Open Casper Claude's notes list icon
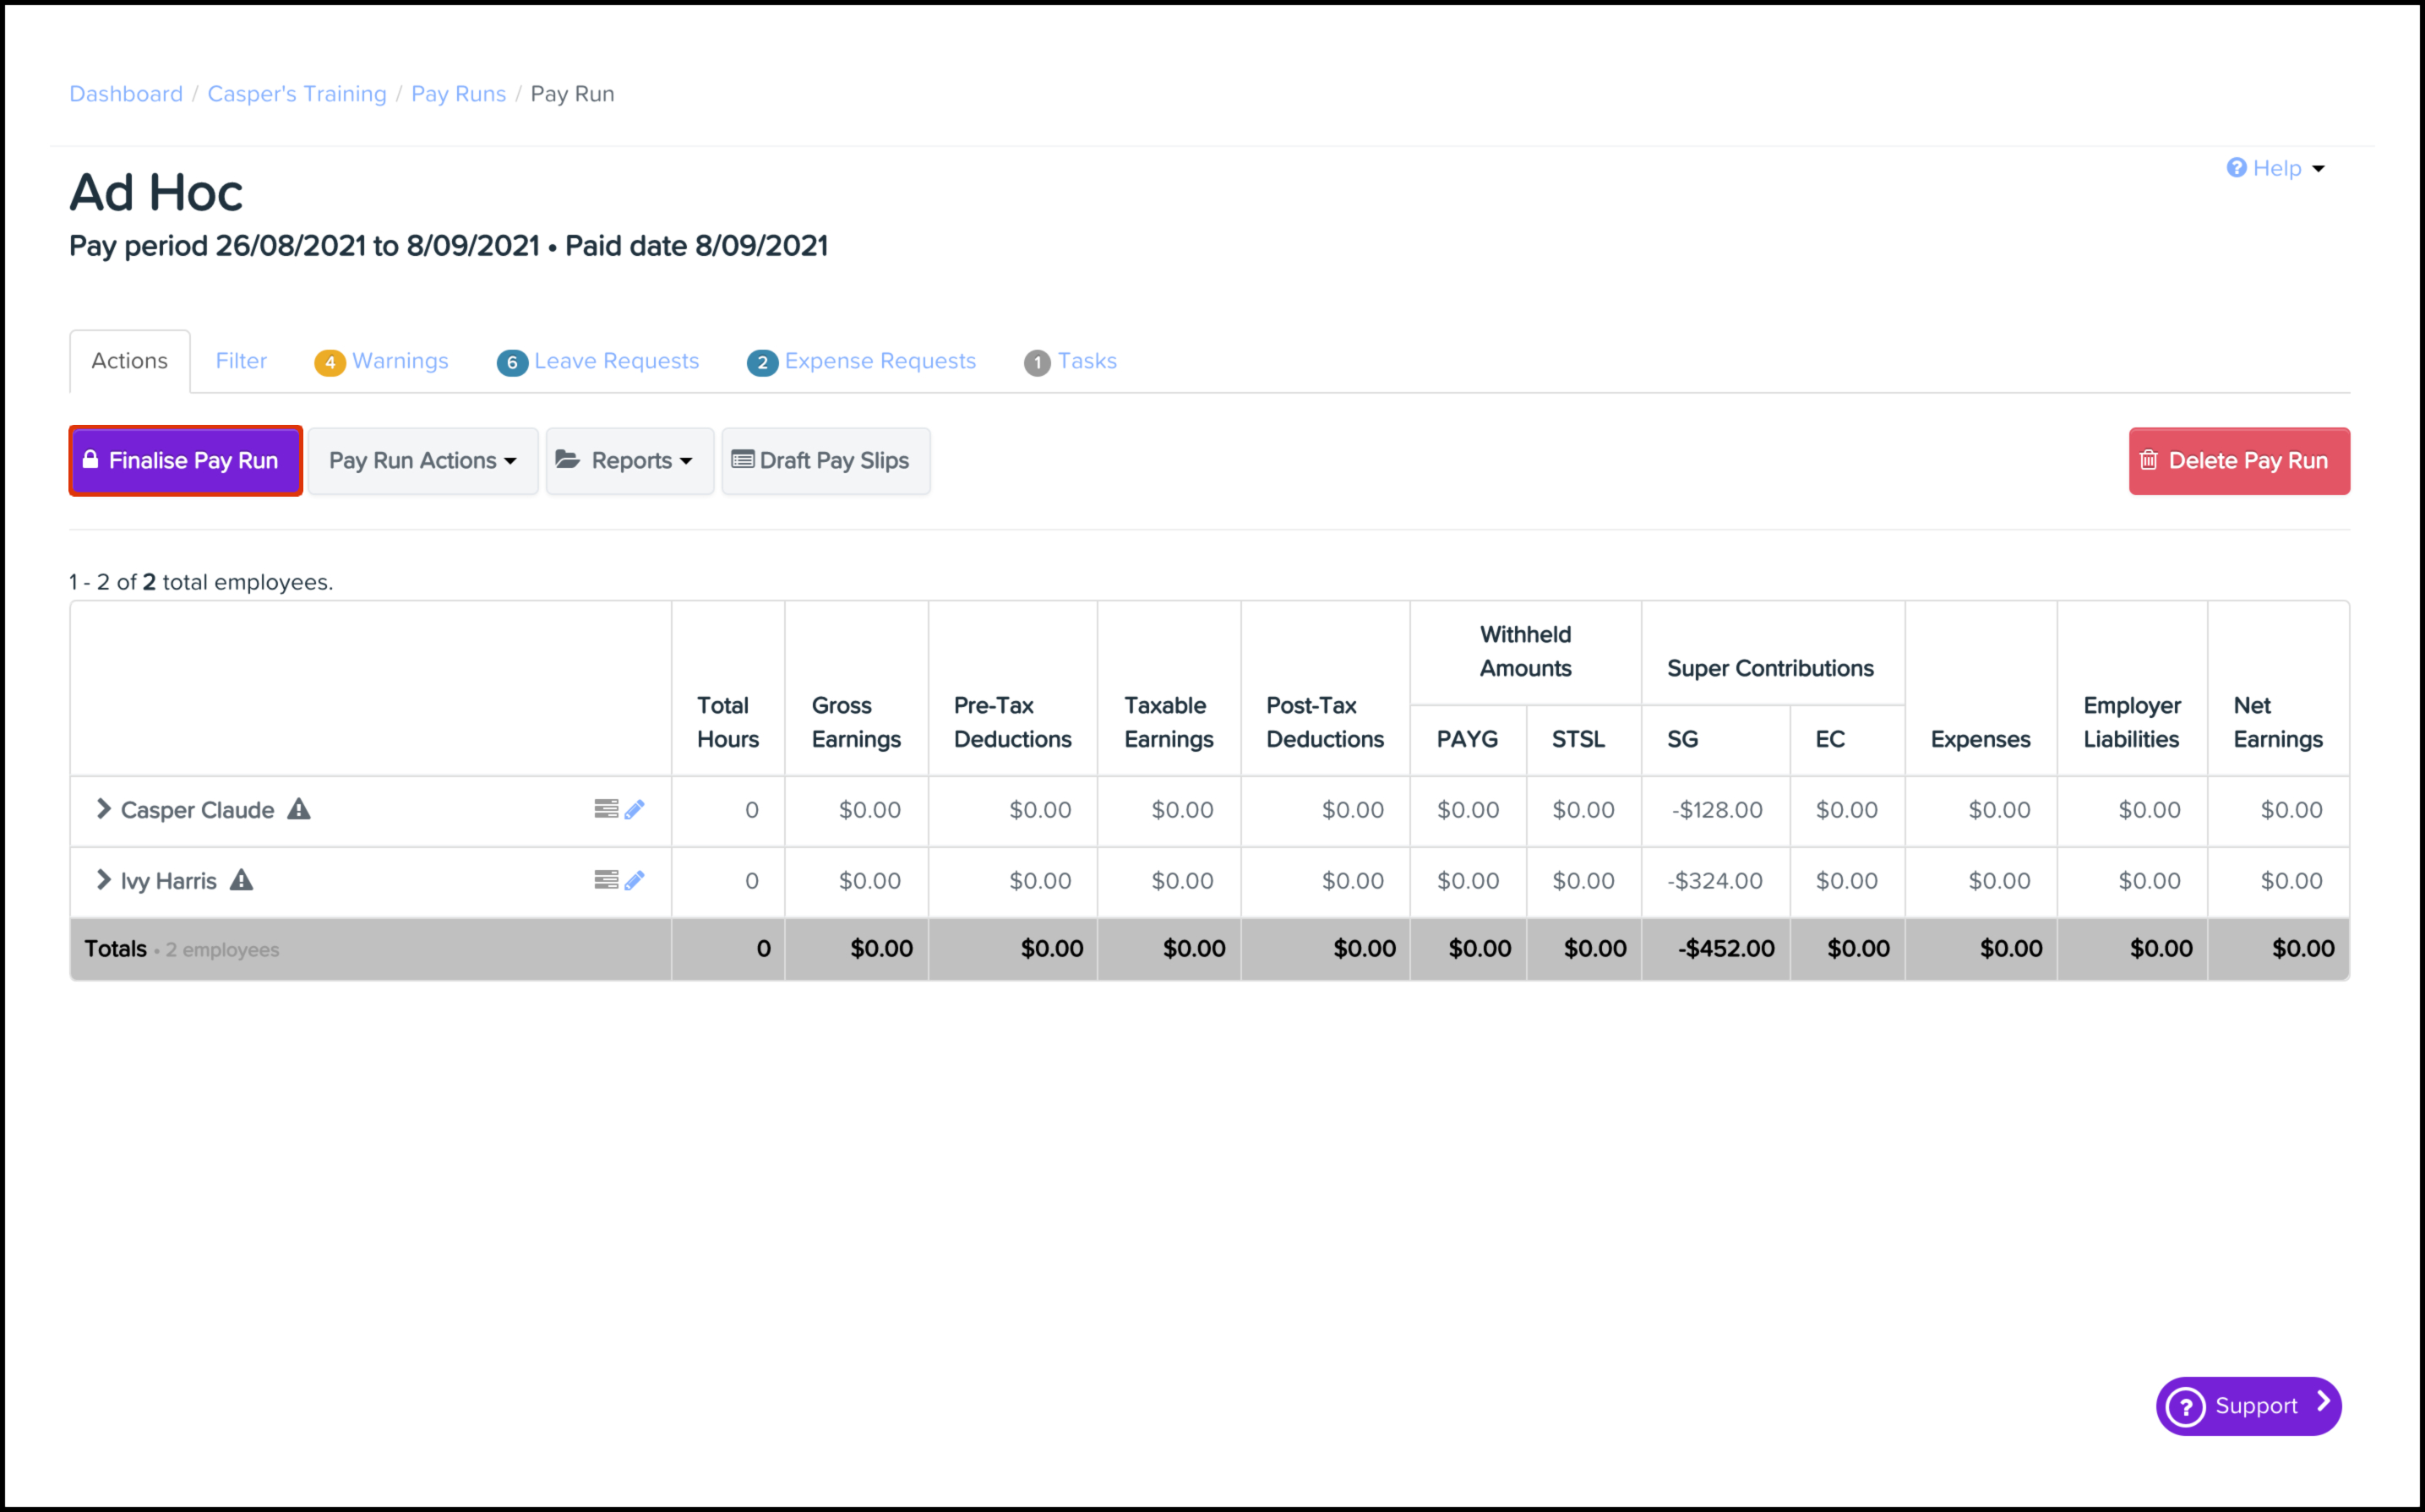 pyautogui.click(x=606, y=809)
